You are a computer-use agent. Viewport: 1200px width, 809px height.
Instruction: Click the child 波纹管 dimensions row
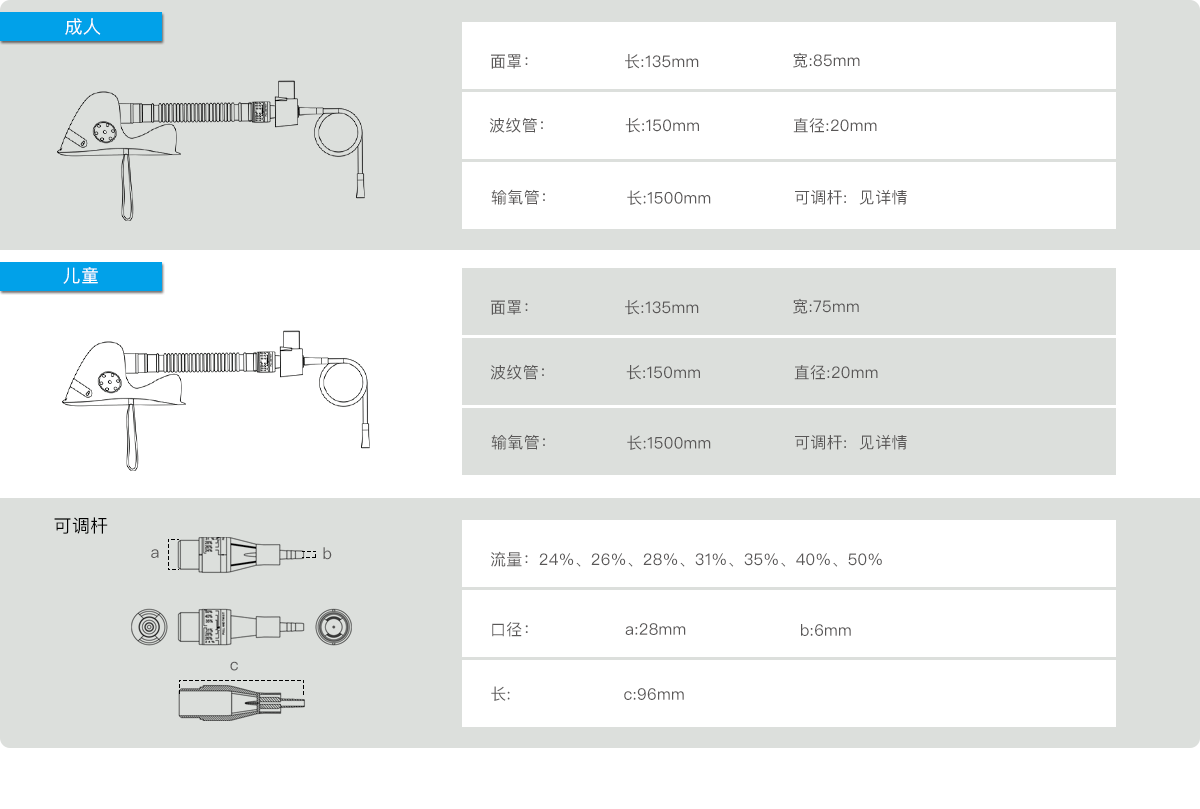788,373
